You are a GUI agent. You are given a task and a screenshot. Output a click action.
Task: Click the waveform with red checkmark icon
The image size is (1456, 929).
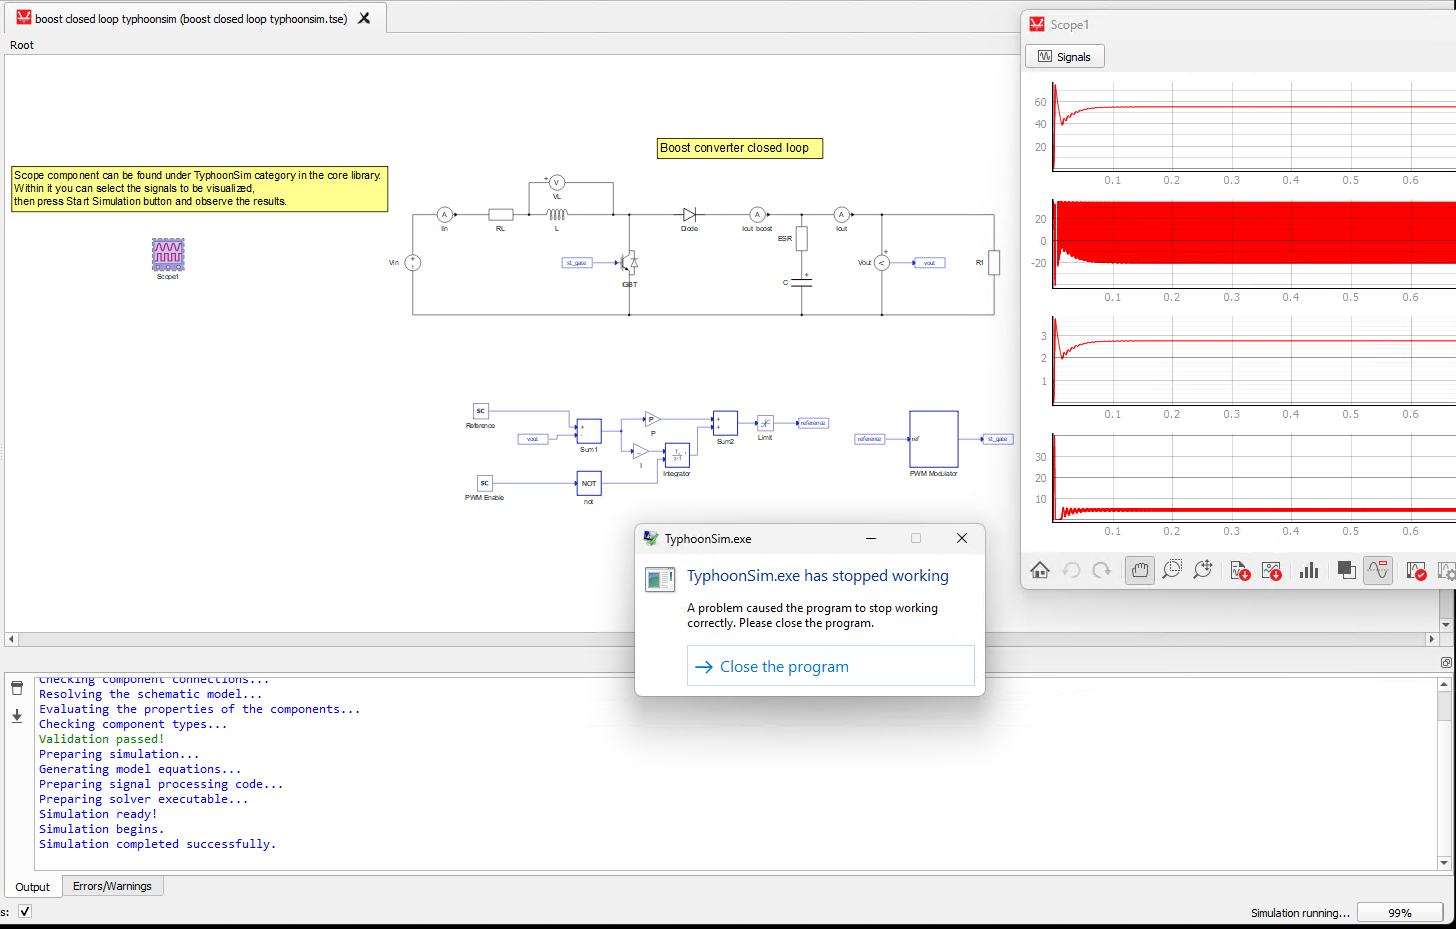click(x=1416, y=570)
